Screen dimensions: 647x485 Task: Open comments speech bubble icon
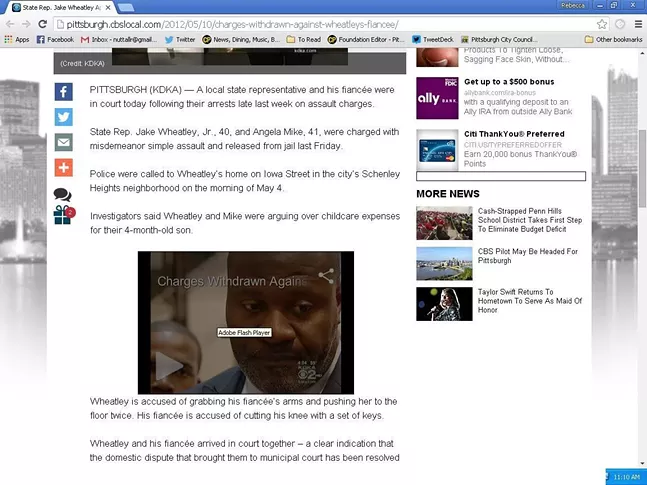[x=62, y=194]
